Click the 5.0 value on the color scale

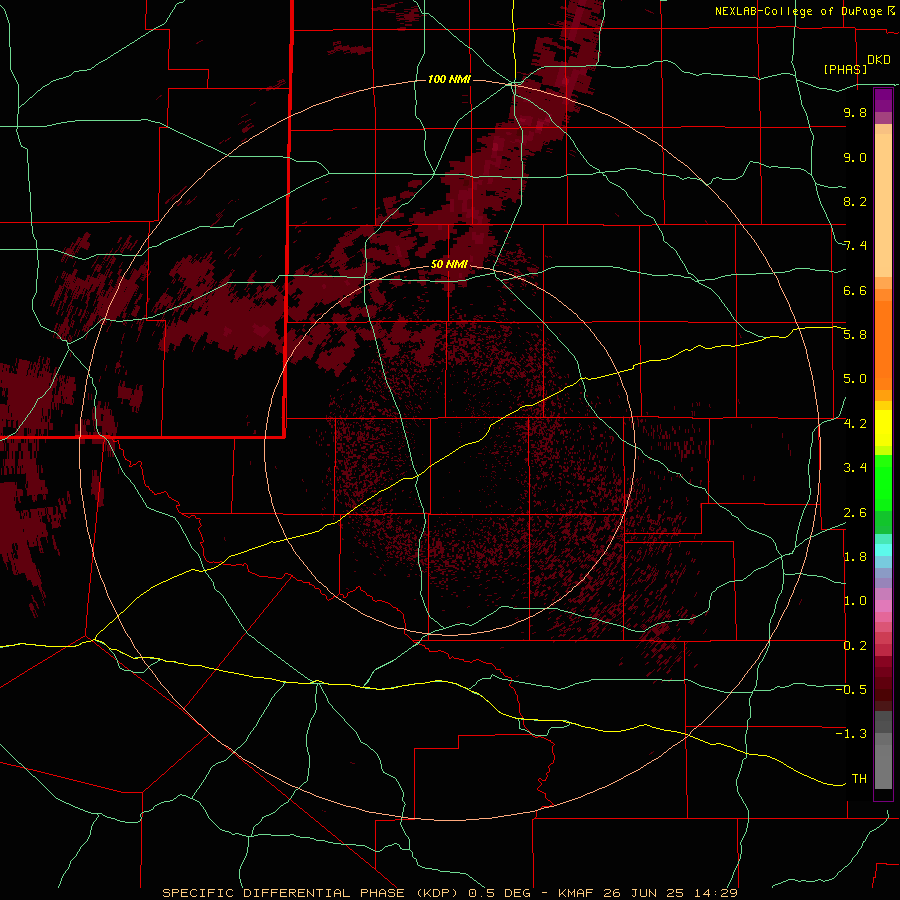[855, 379]
